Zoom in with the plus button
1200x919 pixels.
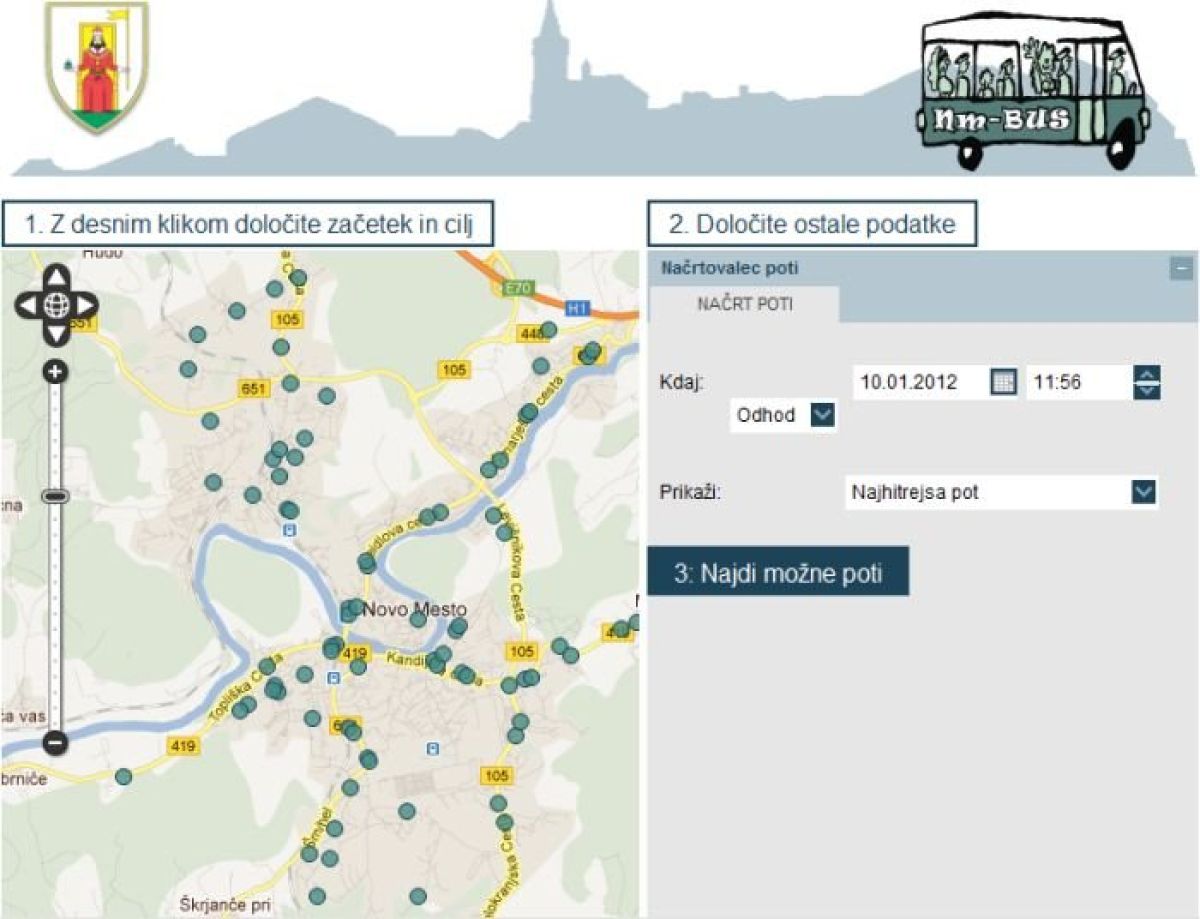click(x=56, y=372)
